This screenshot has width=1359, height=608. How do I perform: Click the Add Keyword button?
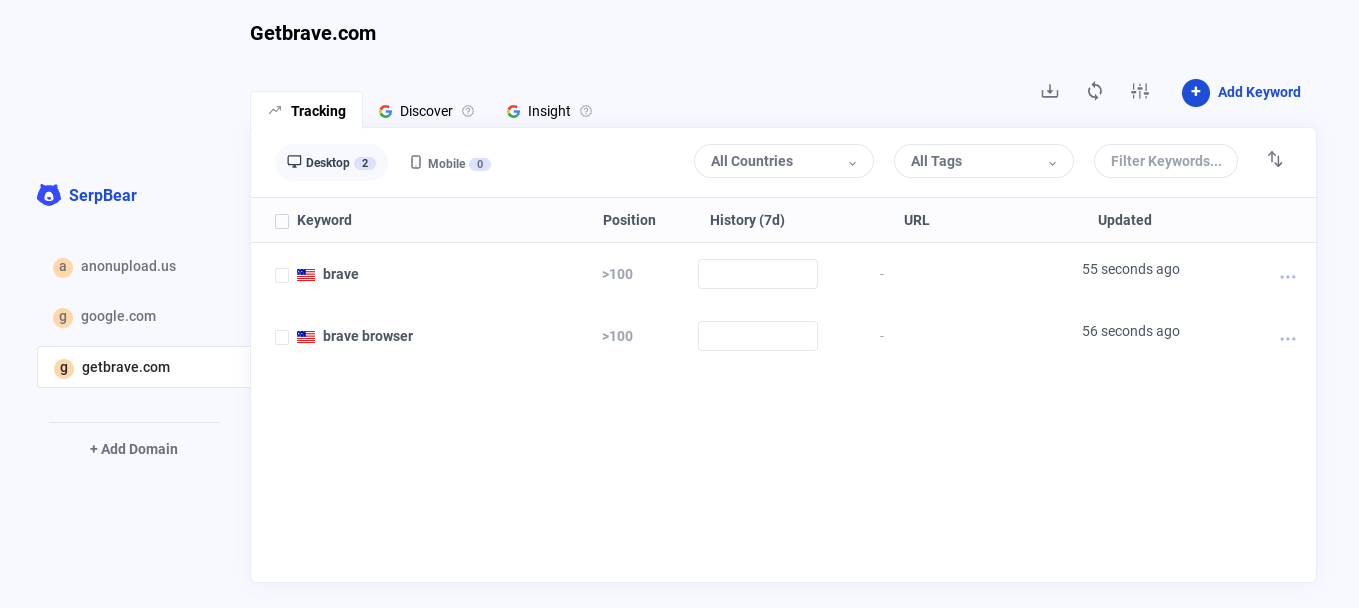point(1242,92)
